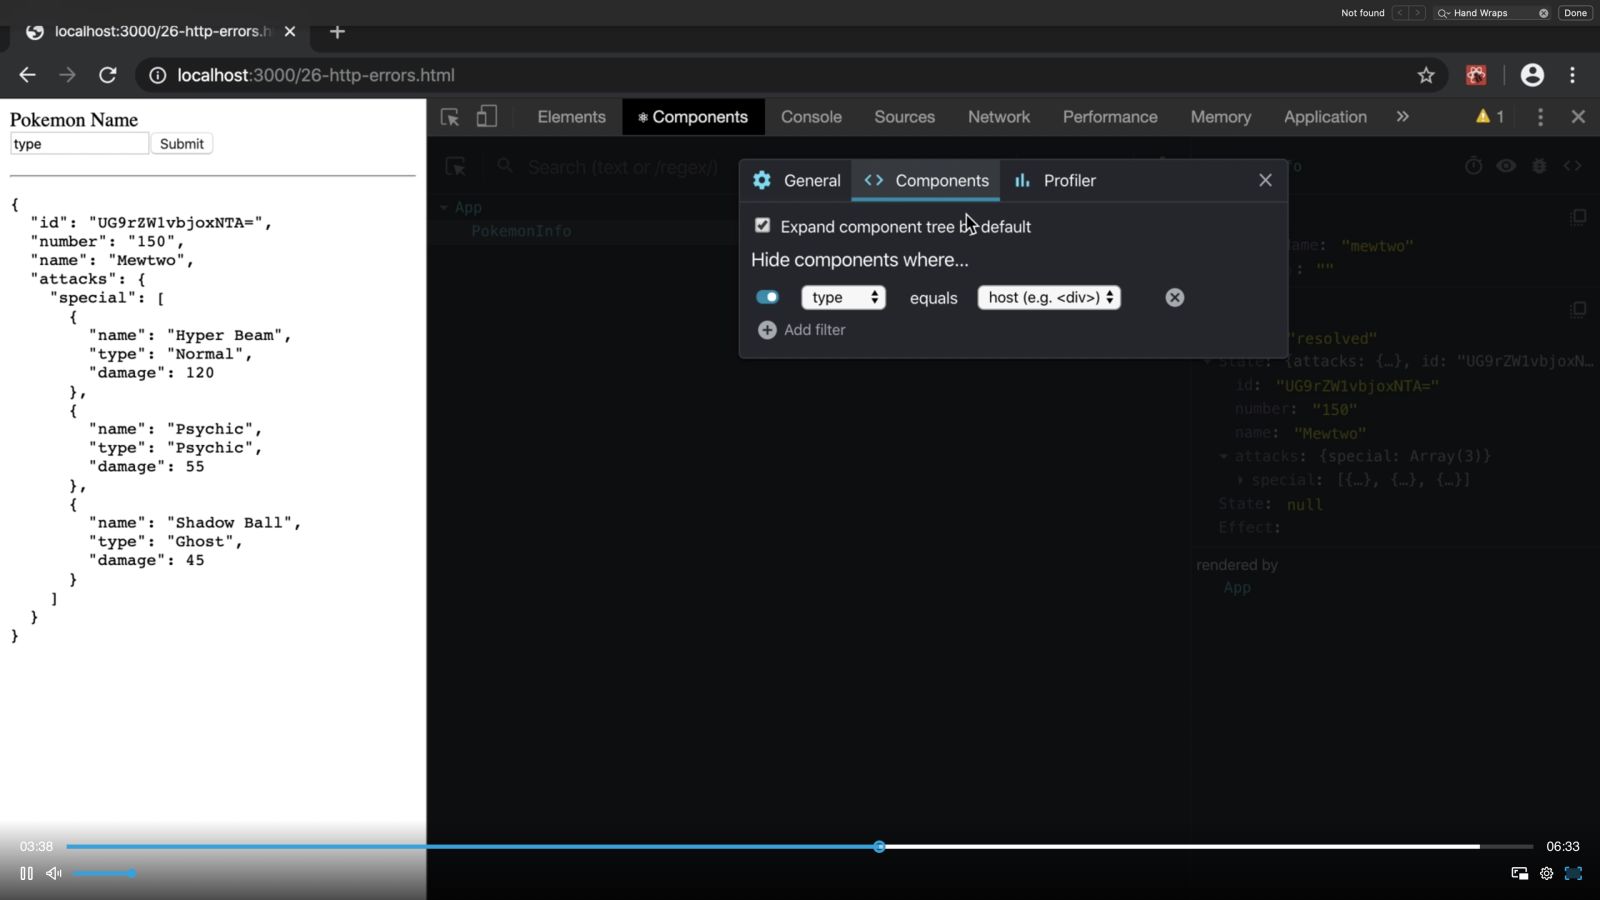Image resolution: width=1600 pixels, height=900 pixels.
Task: Click the Add filter label
Action: pyautogui.click(x=814, y=330)
